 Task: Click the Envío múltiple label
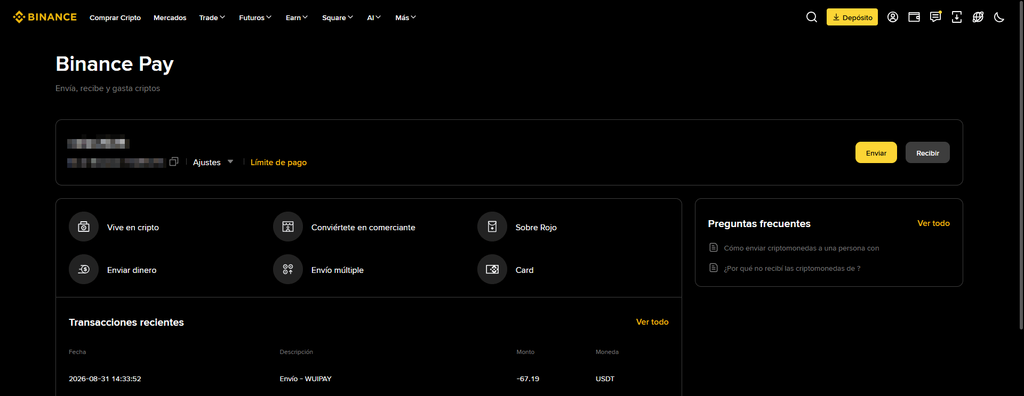tap(338, 269)
